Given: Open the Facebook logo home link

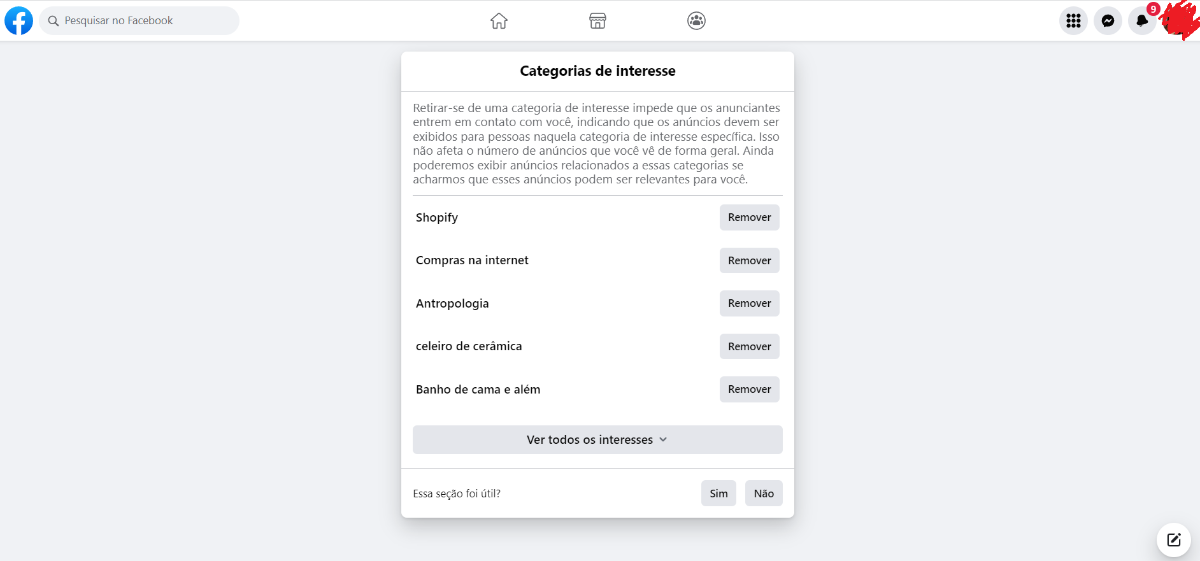Looking at the screenshot, I should [19, 20].
